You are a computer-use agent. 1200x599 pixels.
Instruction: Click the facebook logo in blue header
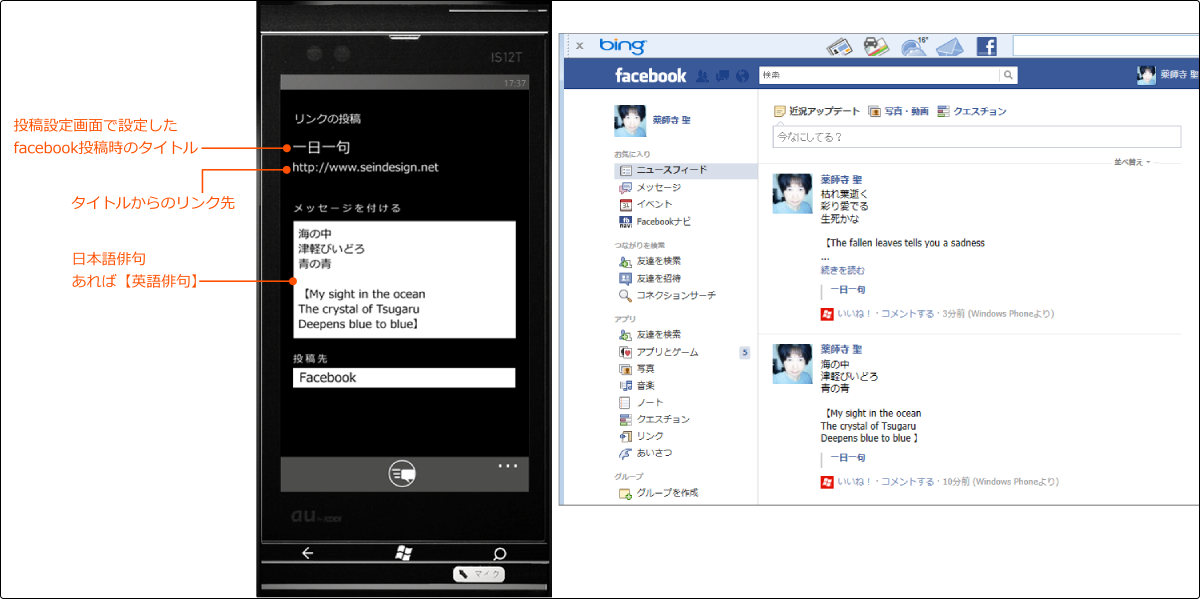point(650,75)
